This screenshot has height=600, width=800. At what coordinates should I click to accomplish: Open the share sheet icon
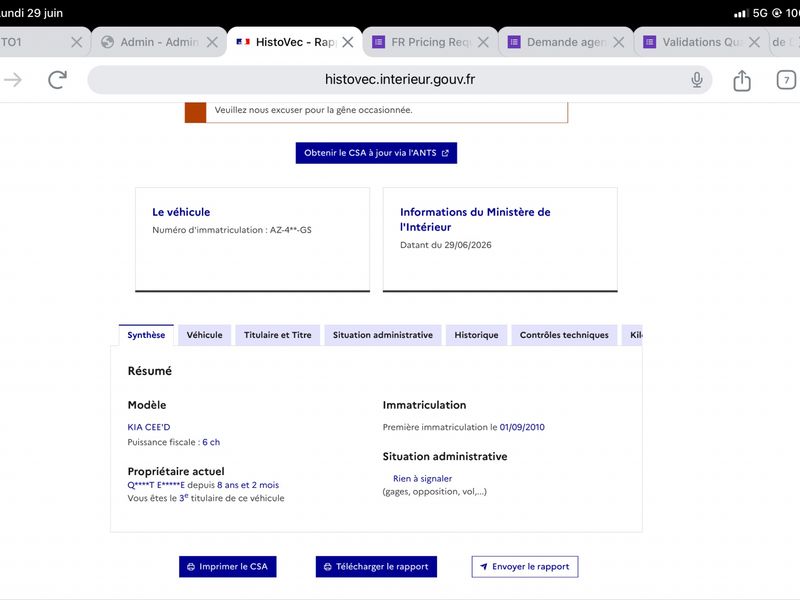pos(742,80)
